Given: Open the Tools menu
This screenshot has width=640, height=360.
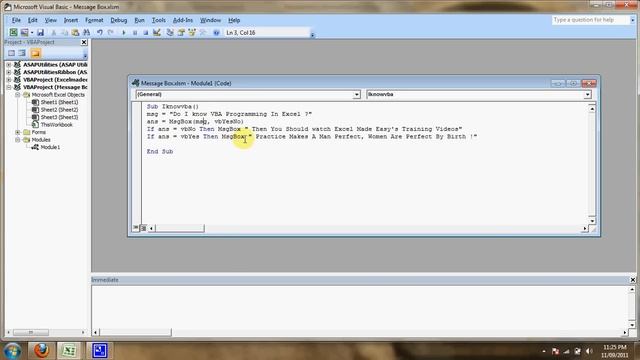Looking at the screenshot, I should (159, 20).
